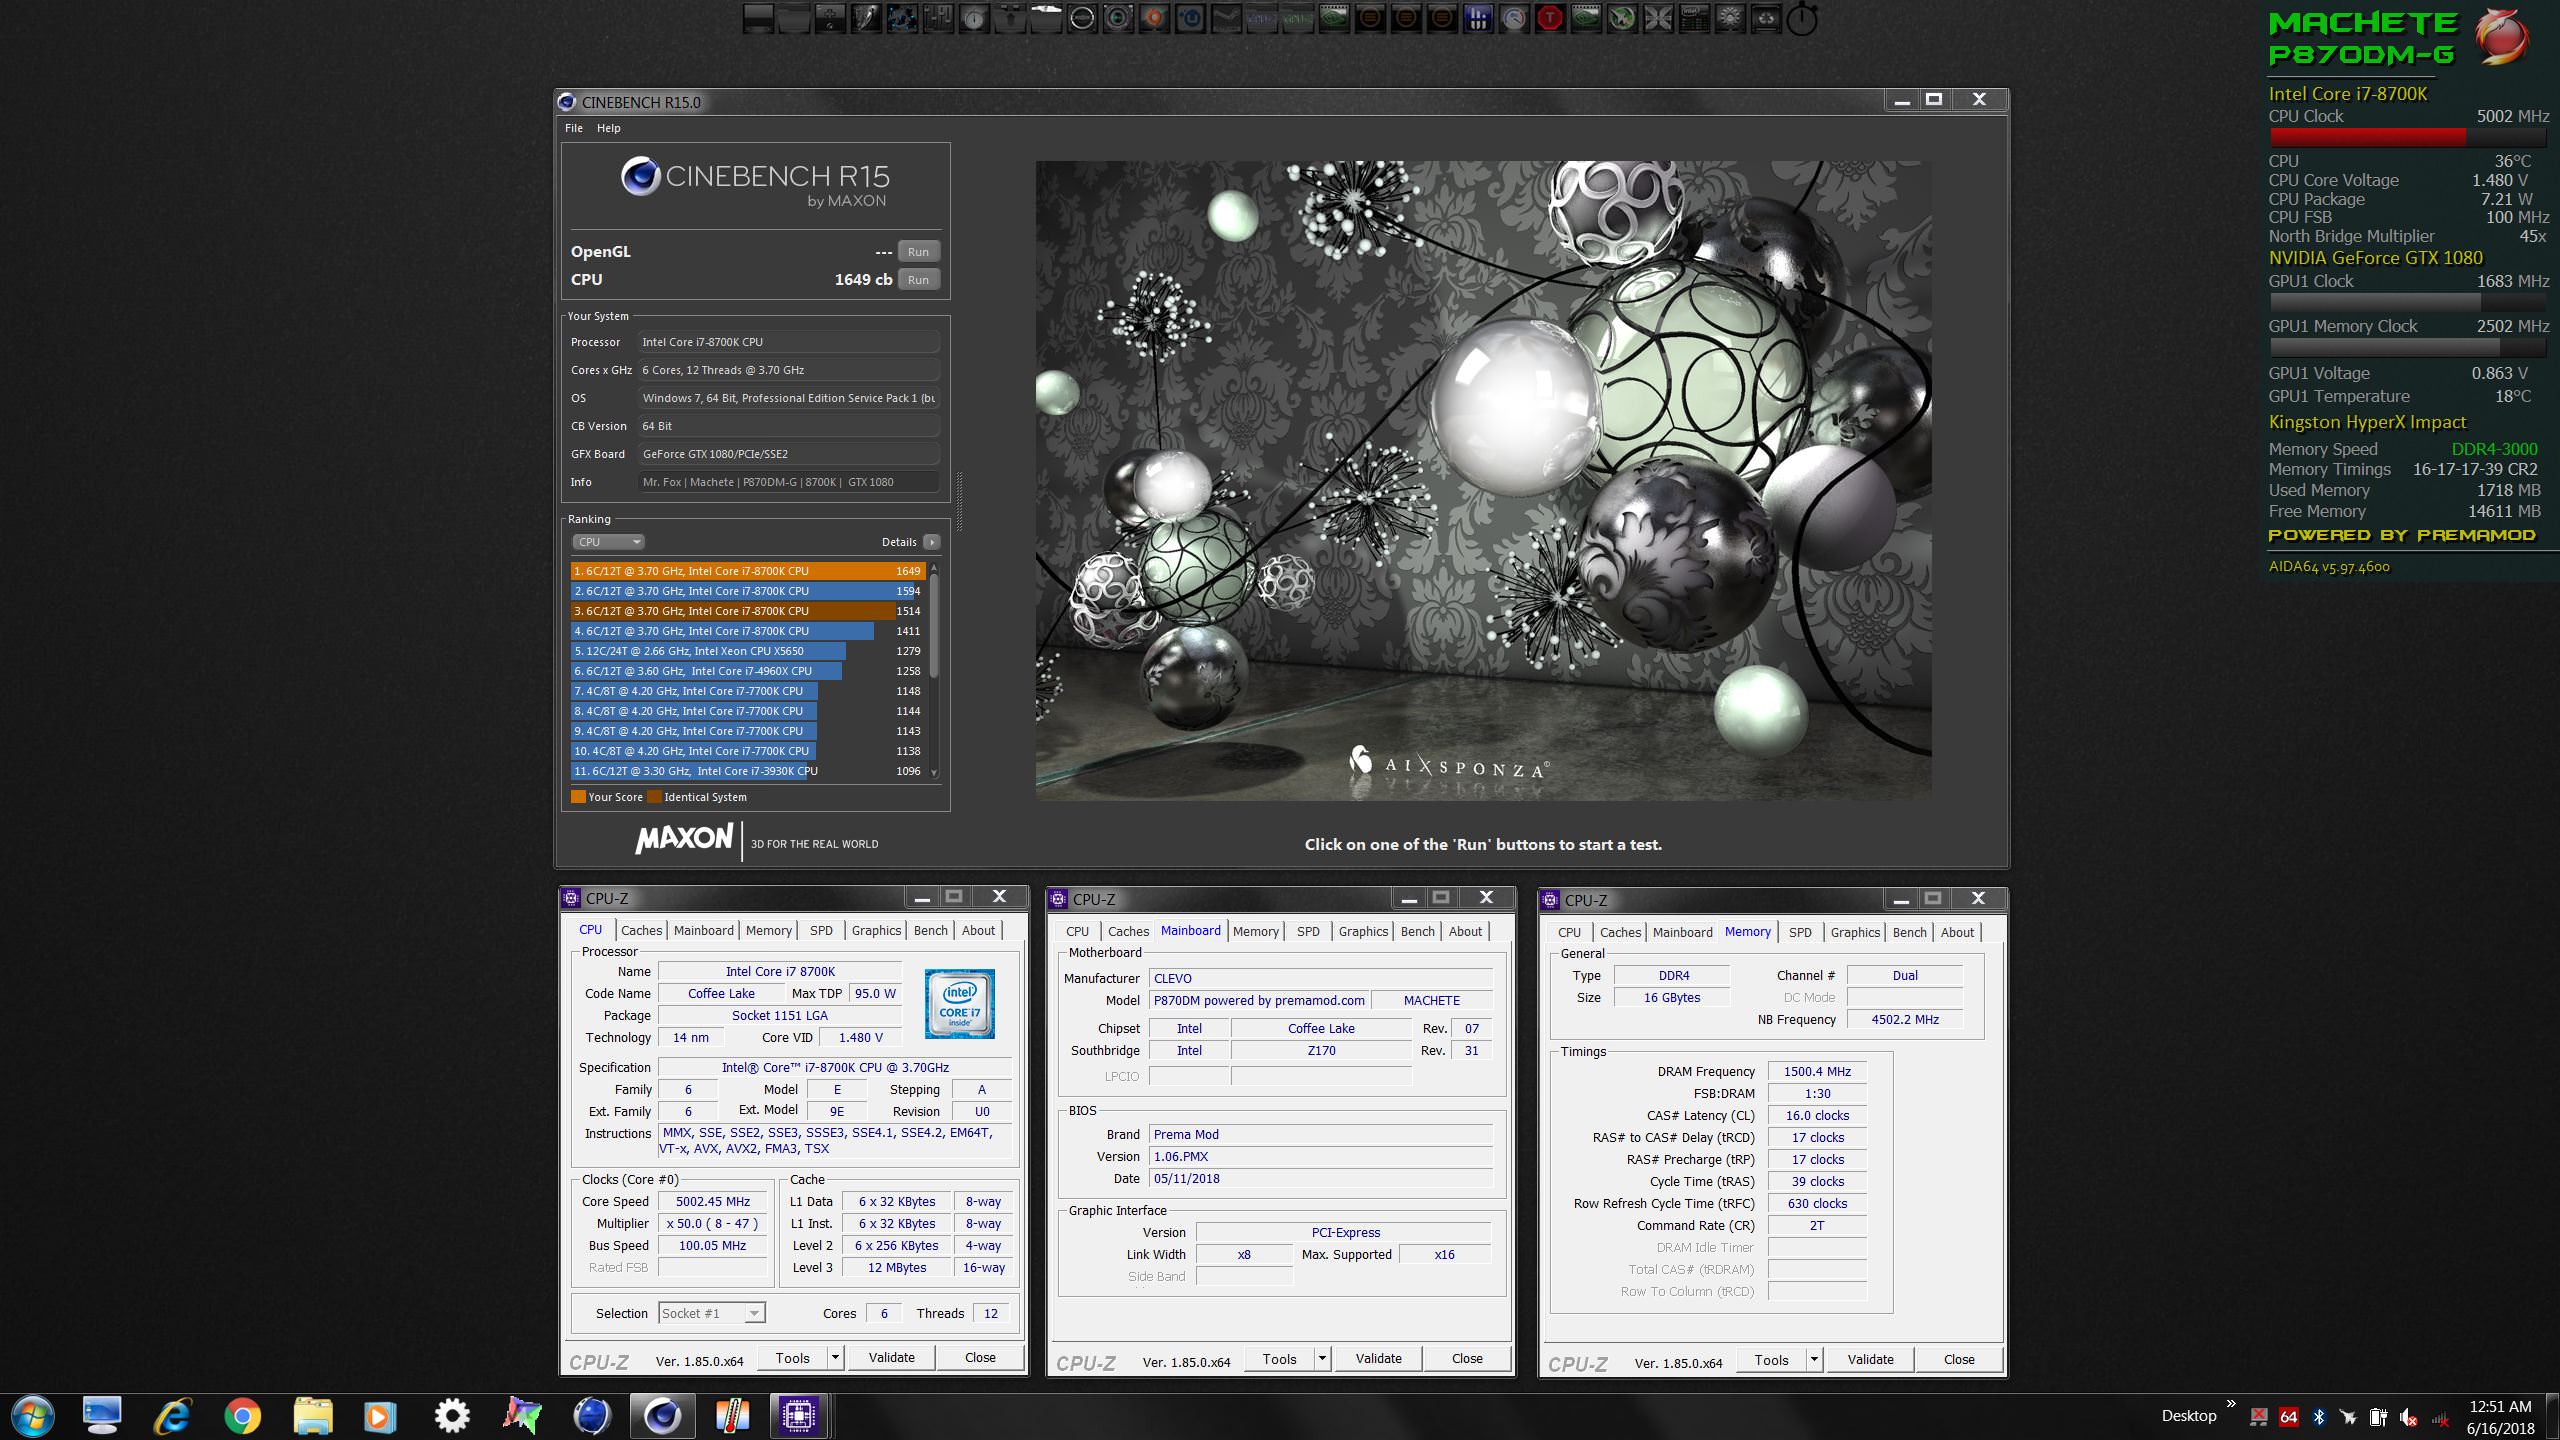
Task: Expand Details arrow in Ranking panel
Action: pyautogui.click(x=931, y=542)
